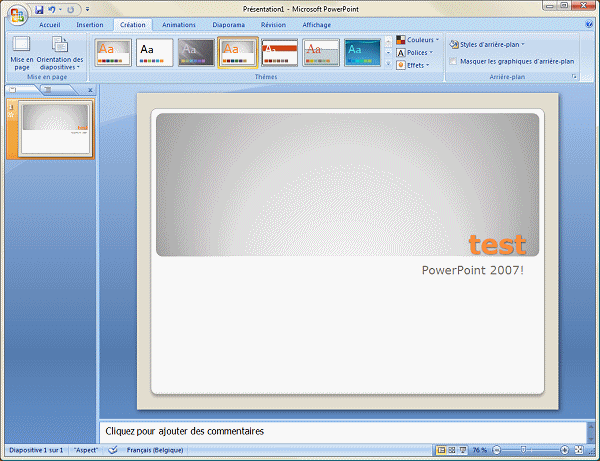This screenshot has height=461, width=600.
Task: Switch to the Insertion tab
Action: point(89,25)
